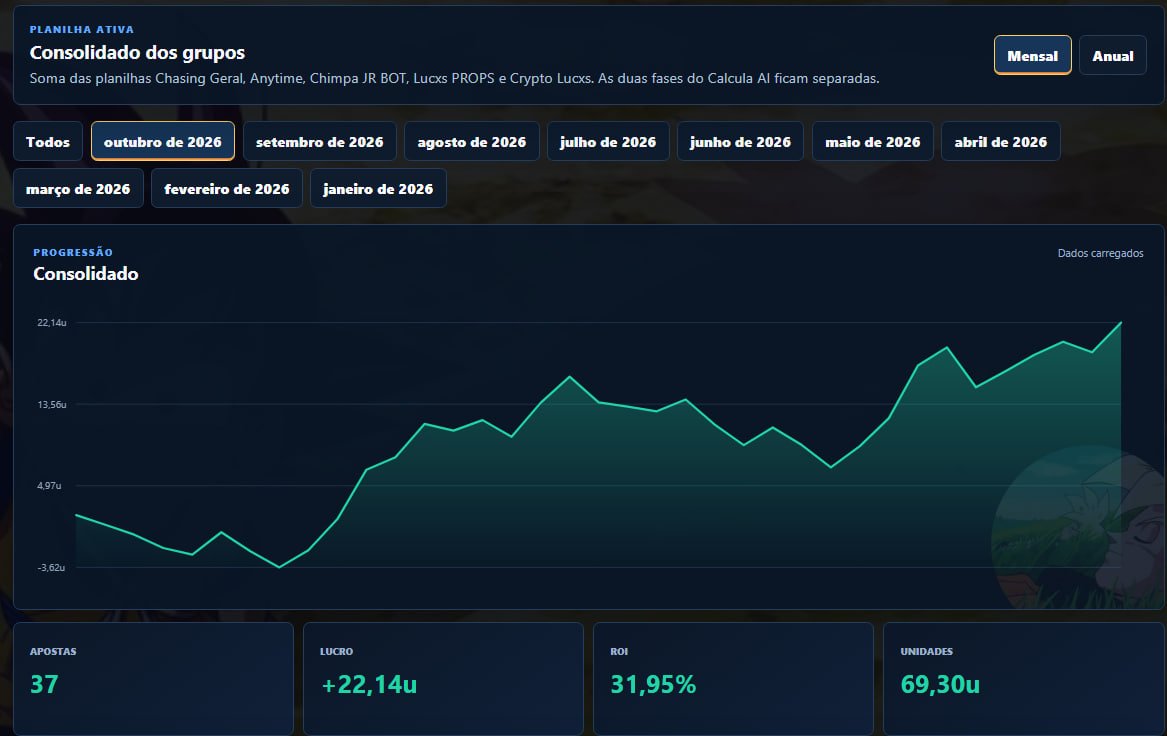Viewport: 1167px width, 736px height.
Task: Click the LUCRO card label
Action: coord(336,651)
